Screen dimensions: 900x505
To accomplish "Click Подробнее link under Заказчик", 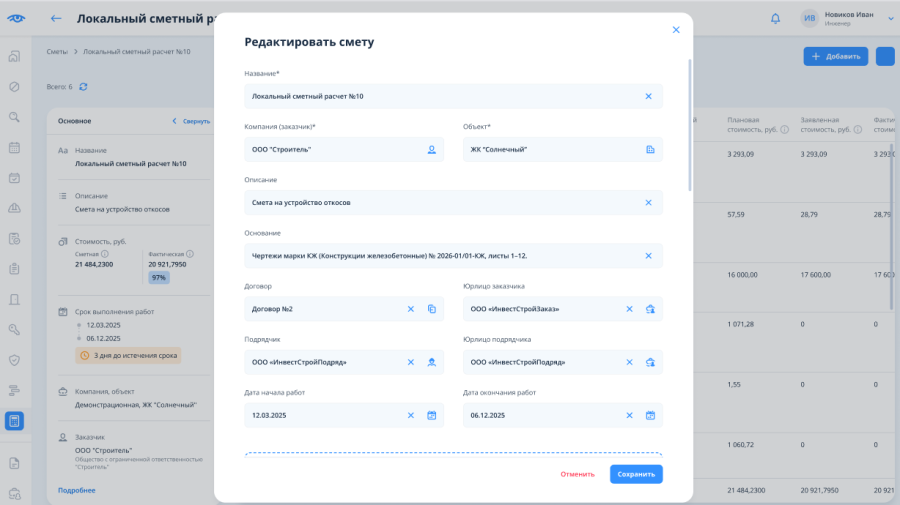I will (76, 491).
